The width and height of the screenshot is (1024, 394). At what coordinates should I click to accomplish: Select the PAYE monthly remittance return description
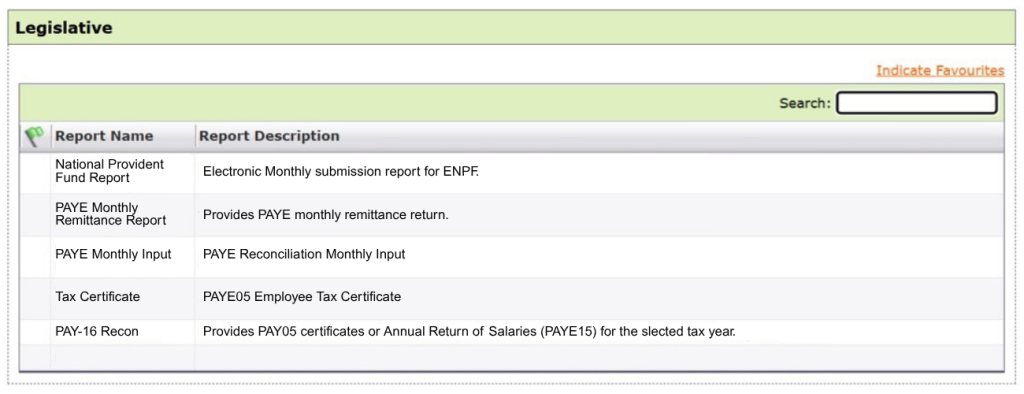pyautogui.click(x=325, y=214)
